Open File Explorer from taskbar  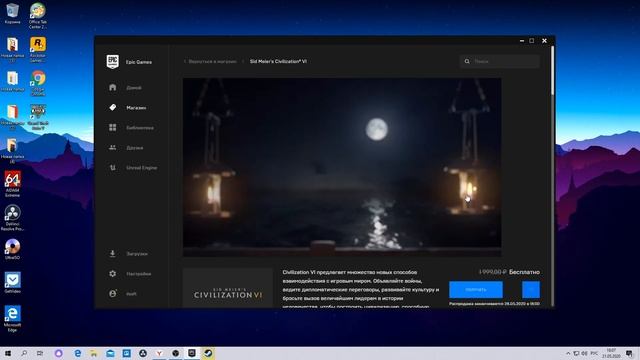(94, 353)
